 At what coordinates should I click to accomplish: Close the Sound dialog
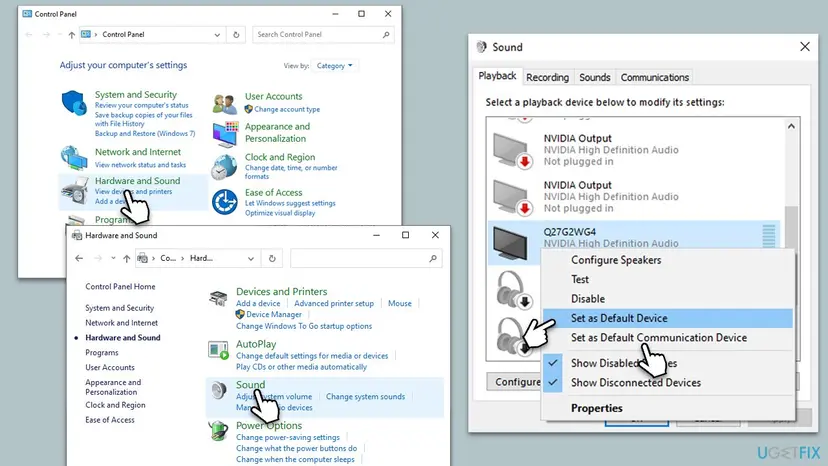(x=805, y=46)
